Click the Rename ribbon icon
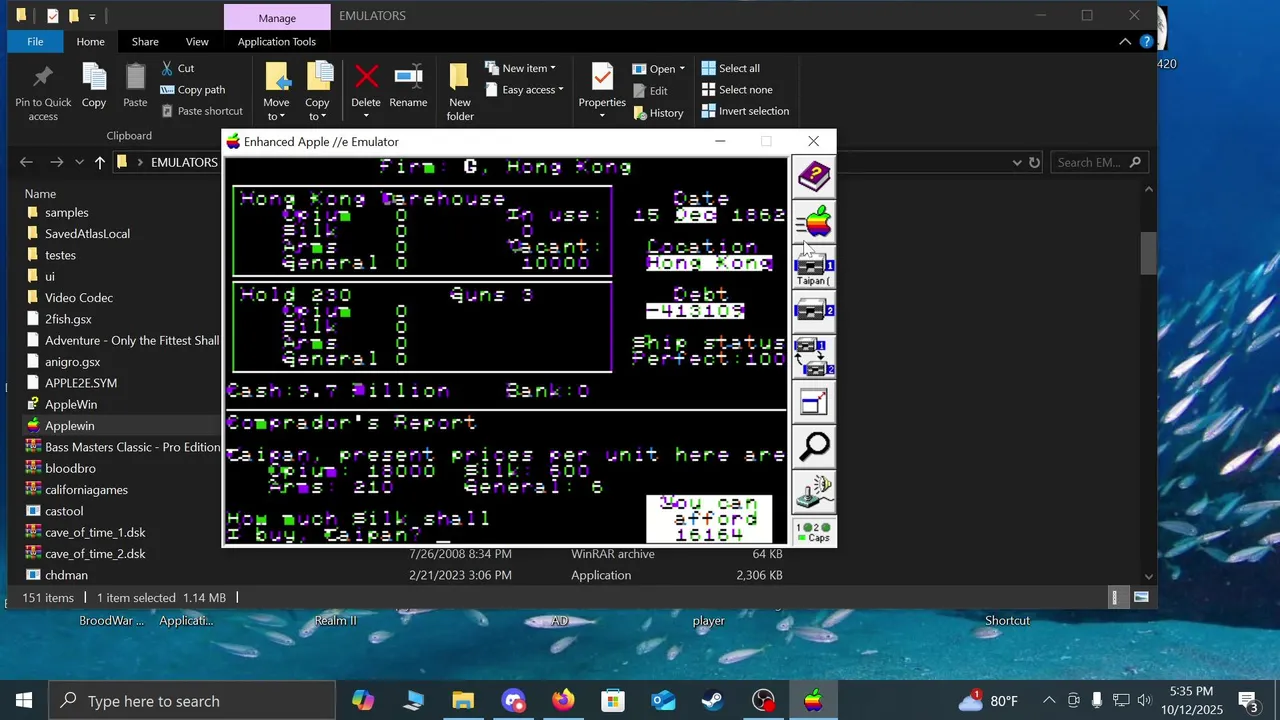Viewport: 1280px width, 720px height. (x=408, y=86)
